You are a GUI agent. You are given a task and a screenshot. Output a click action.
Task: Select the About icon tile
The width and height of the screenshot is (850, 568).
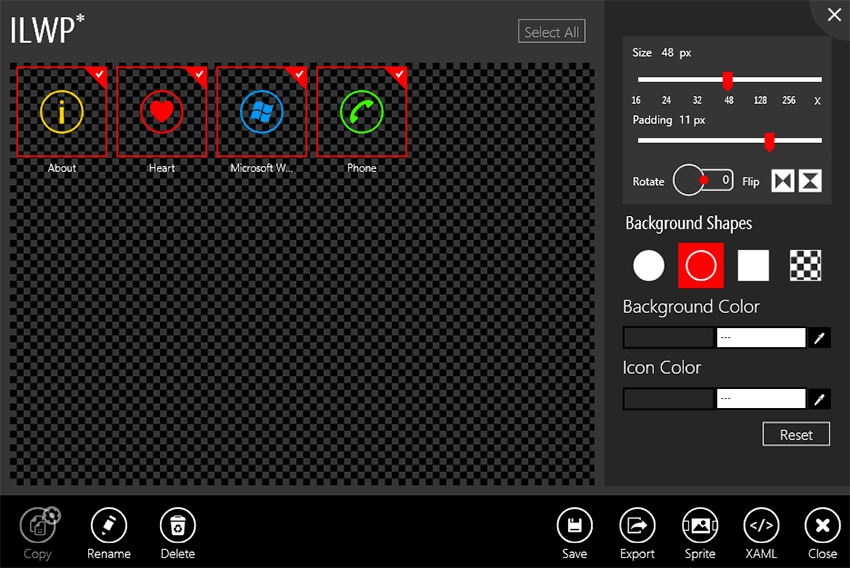[62, 112]
